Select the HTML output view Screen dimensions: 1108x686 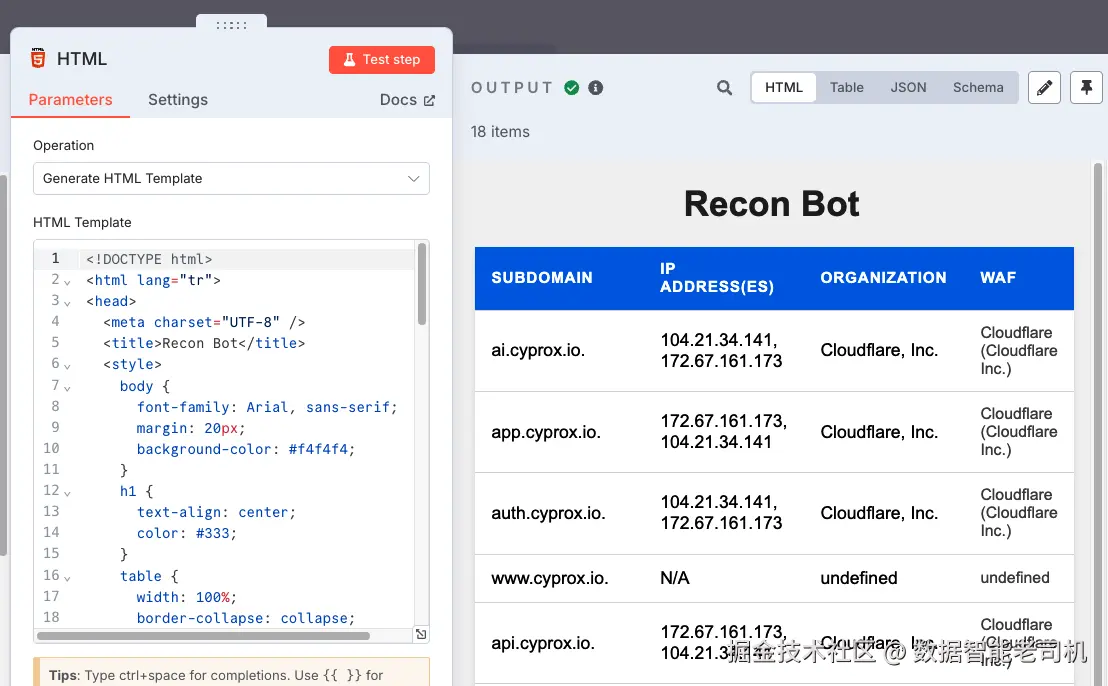[x=784, y=88]
